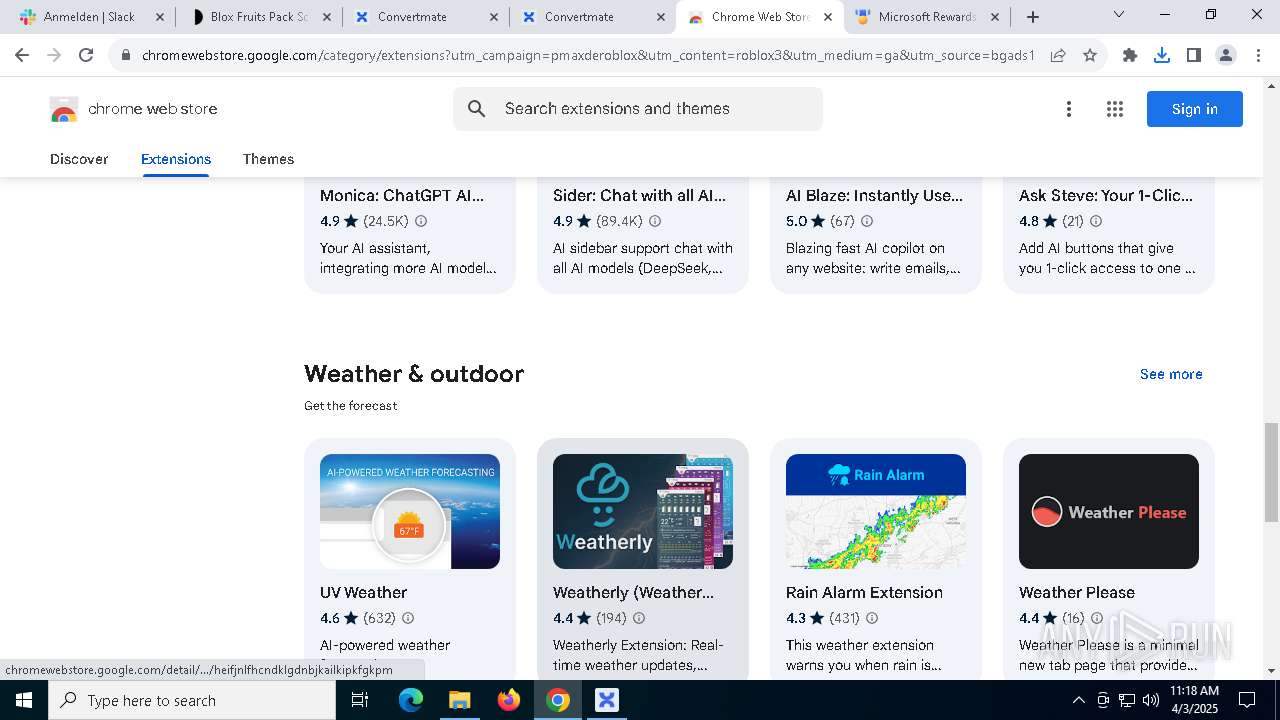Image resolution: width=1280 pixels, height=720 pixels.
Task: Open Weather Please extension title
Action: (1077, 592)
